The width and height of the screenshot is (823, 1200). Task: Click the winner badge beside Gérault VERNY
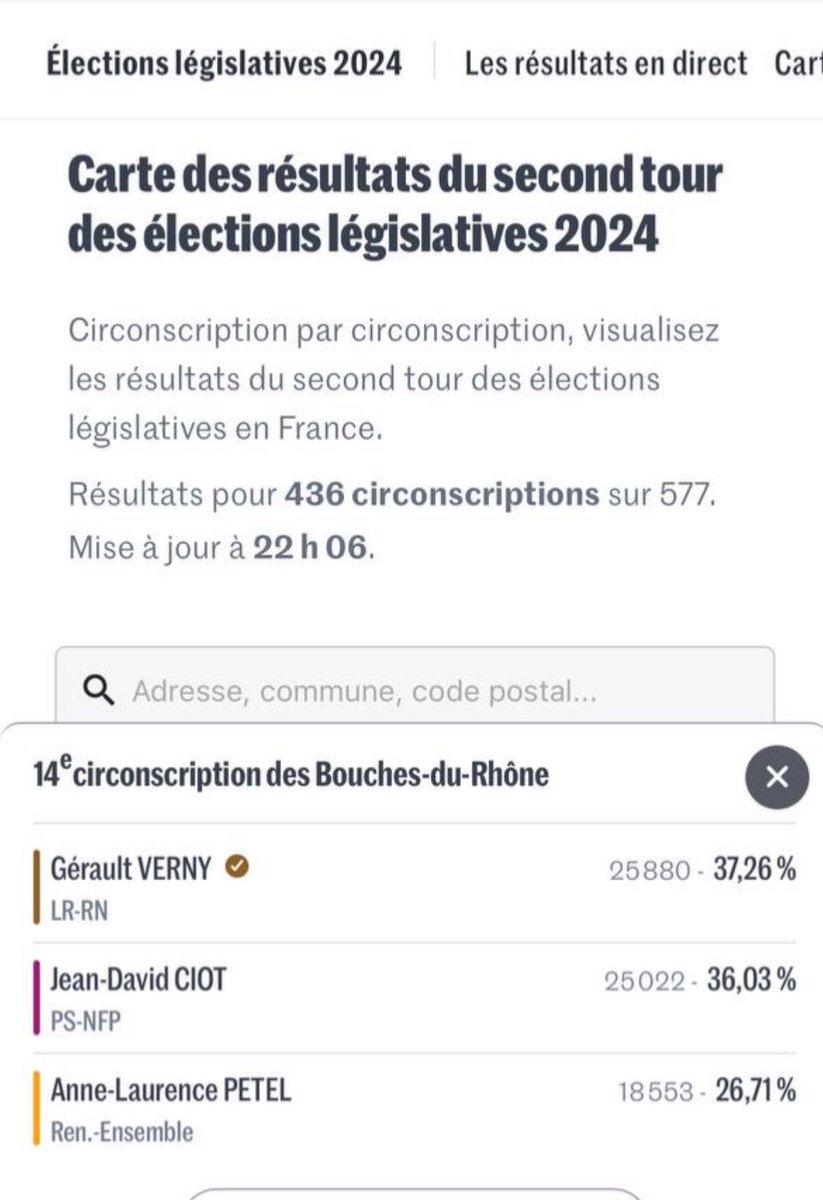(237, 867)
